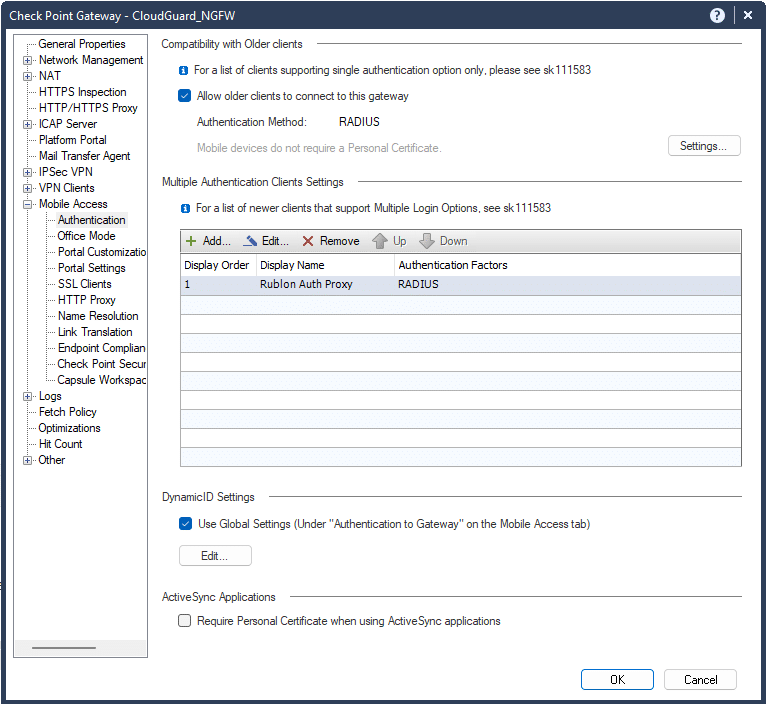Image resolution: width=766 pixels, height=704 pixels.
Task: Select Office Mode in the tree
Action: [x=86, y=236]
